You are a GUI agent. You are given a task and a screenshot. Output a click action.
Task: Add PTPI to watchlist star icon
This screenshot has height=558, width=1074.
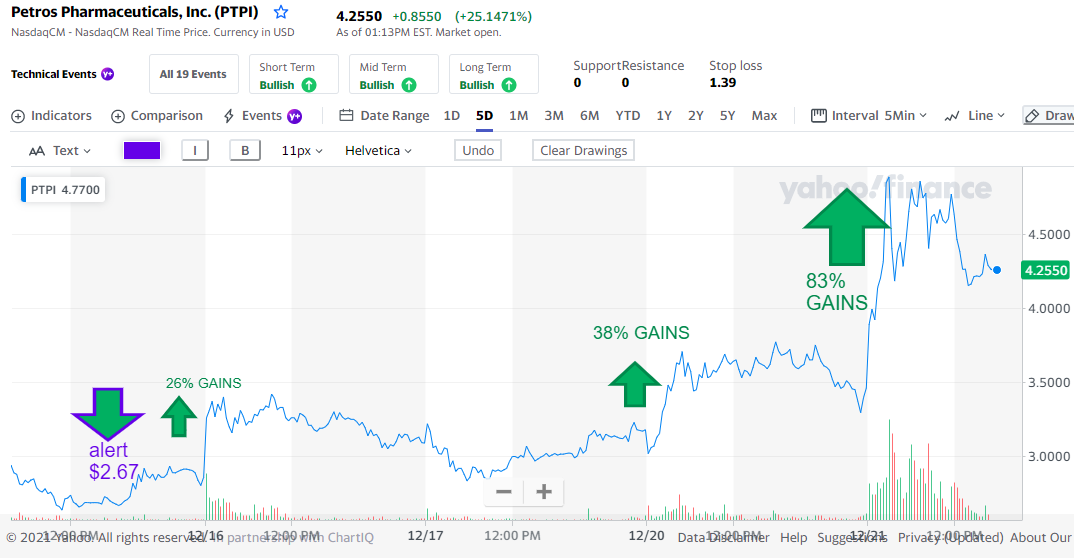[281, 12]
